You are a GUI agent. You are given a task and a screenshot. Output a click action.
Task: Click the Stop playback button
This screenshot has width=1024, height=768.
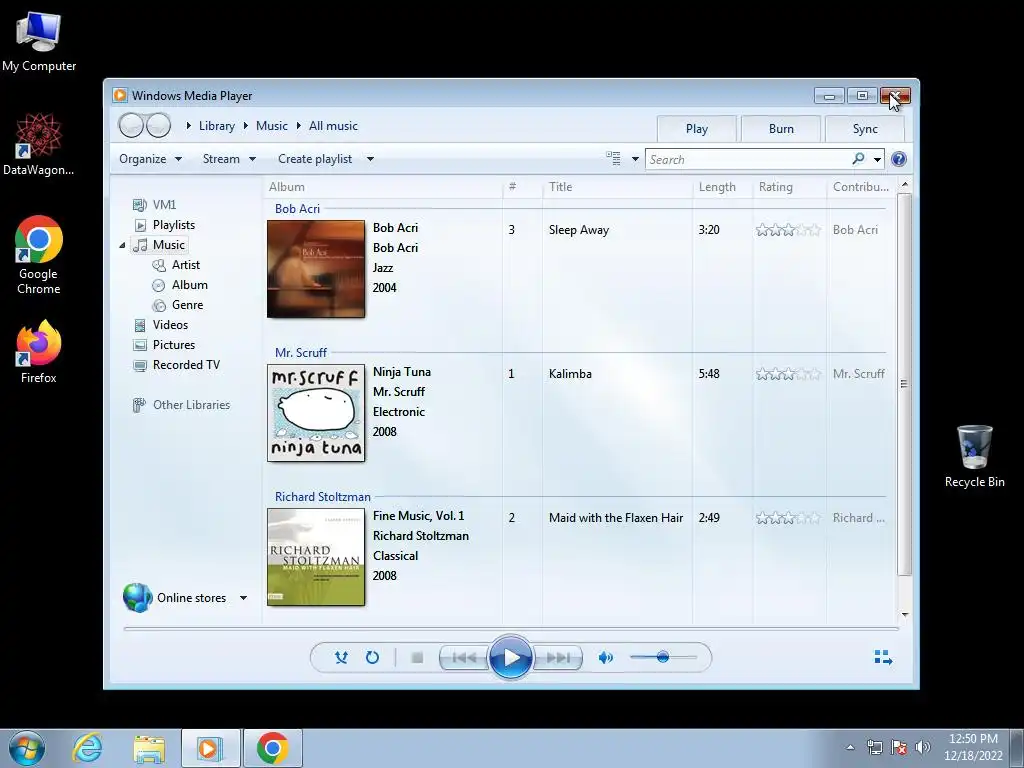point(417,658)
